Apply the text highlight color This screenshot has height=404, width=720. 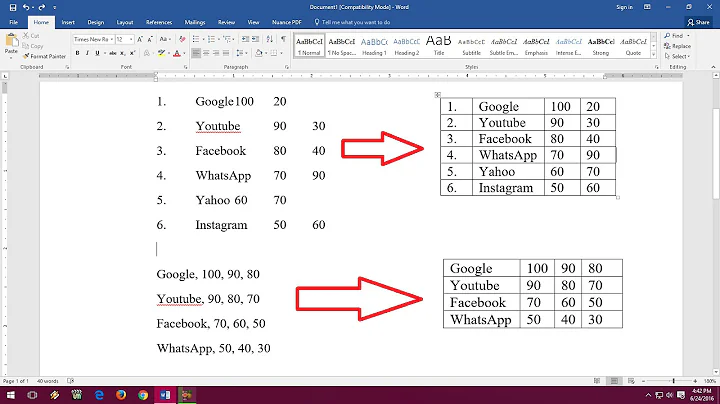(x=161, y=53)
